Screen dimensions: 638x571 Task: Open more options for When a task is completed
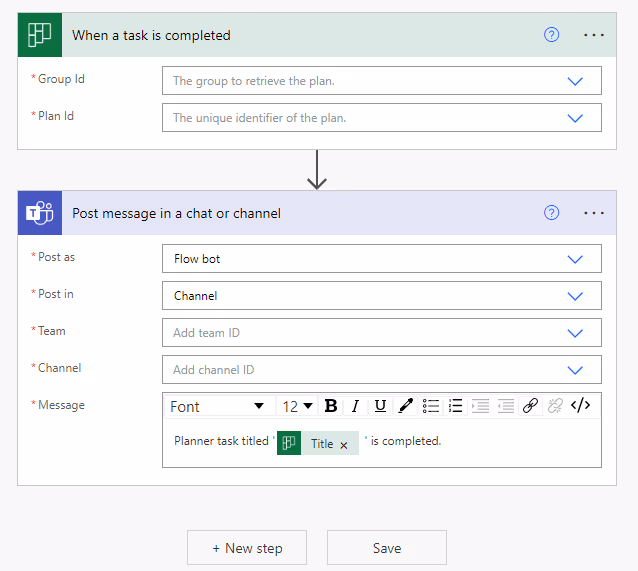[594, 35]
